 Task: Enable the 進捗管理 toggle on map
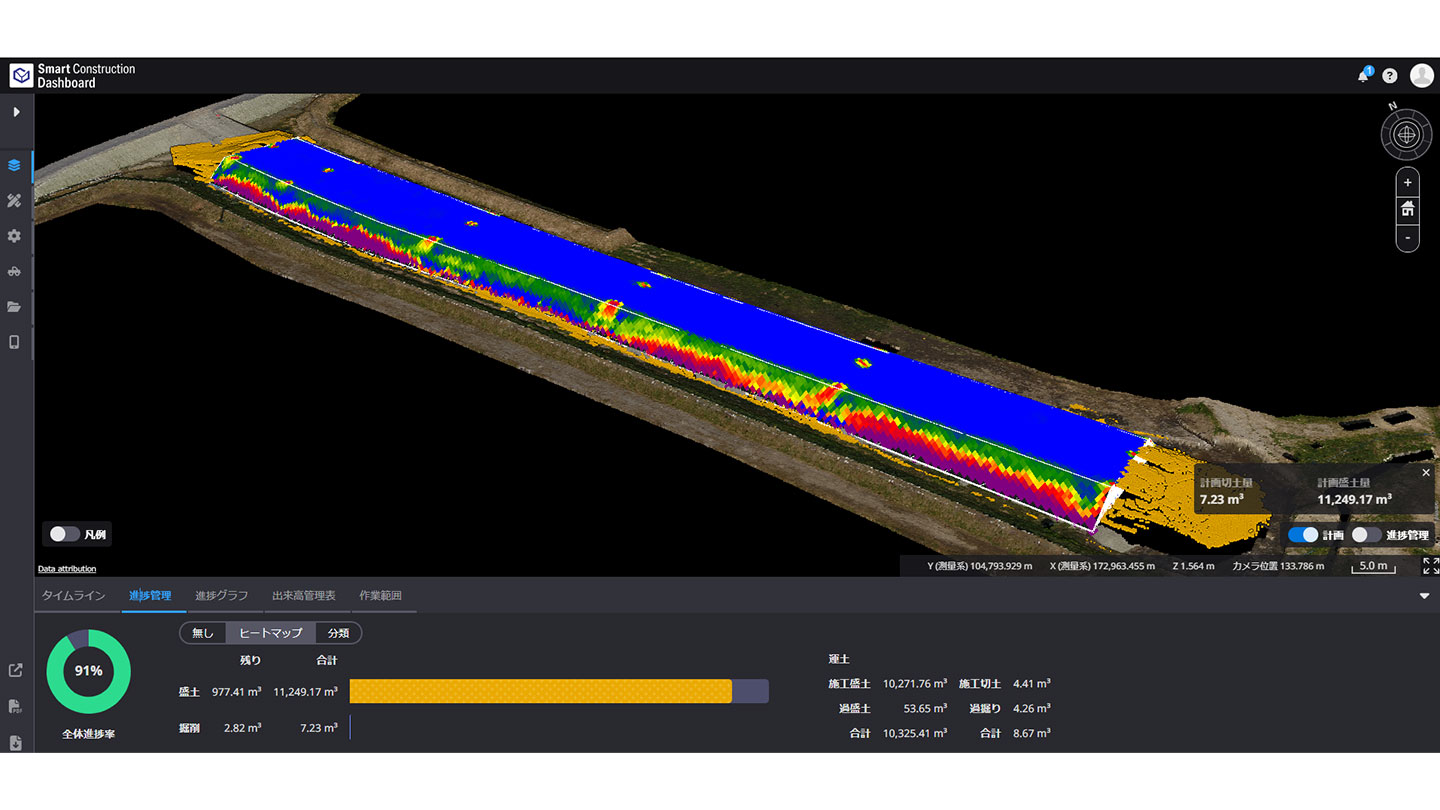(1366, 535)
